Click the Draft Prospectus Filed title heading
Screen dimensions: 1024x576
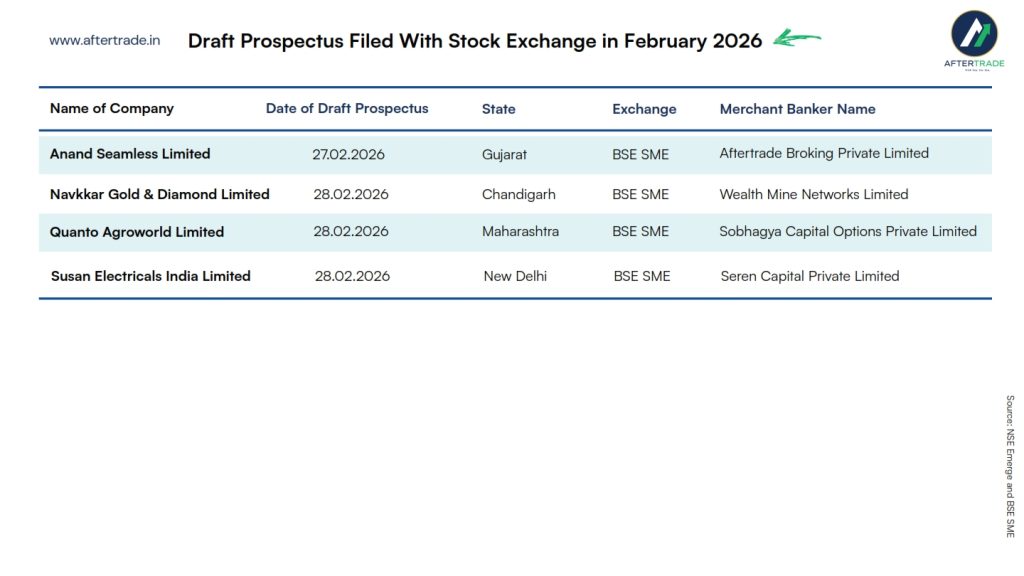point(475,41)
